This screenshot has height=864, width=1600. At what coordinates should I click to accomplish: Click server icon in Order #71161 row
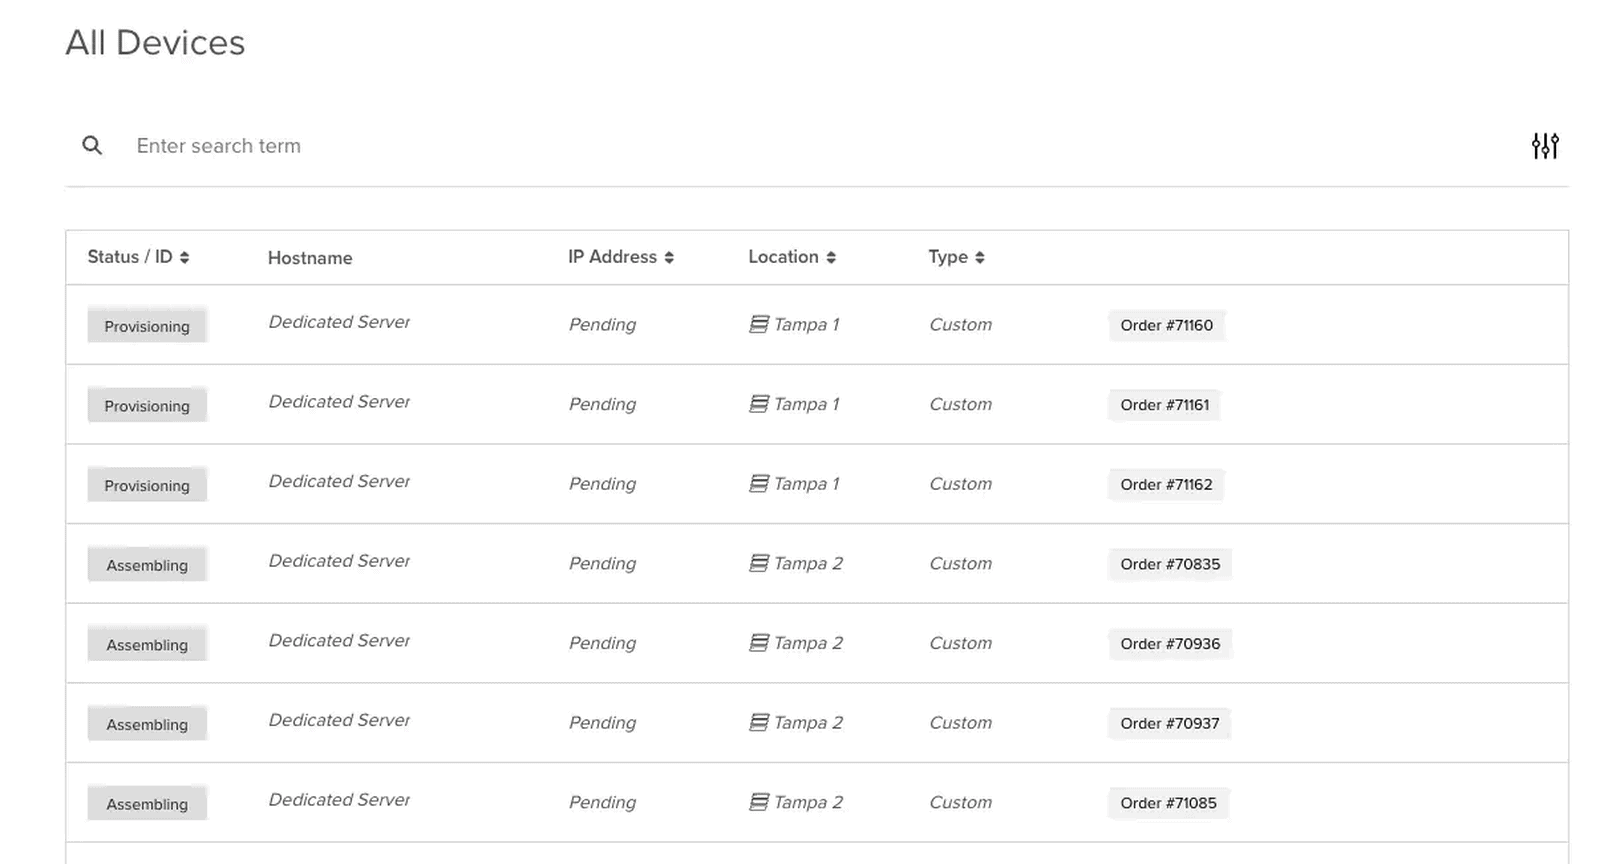[x=759, y=404]
